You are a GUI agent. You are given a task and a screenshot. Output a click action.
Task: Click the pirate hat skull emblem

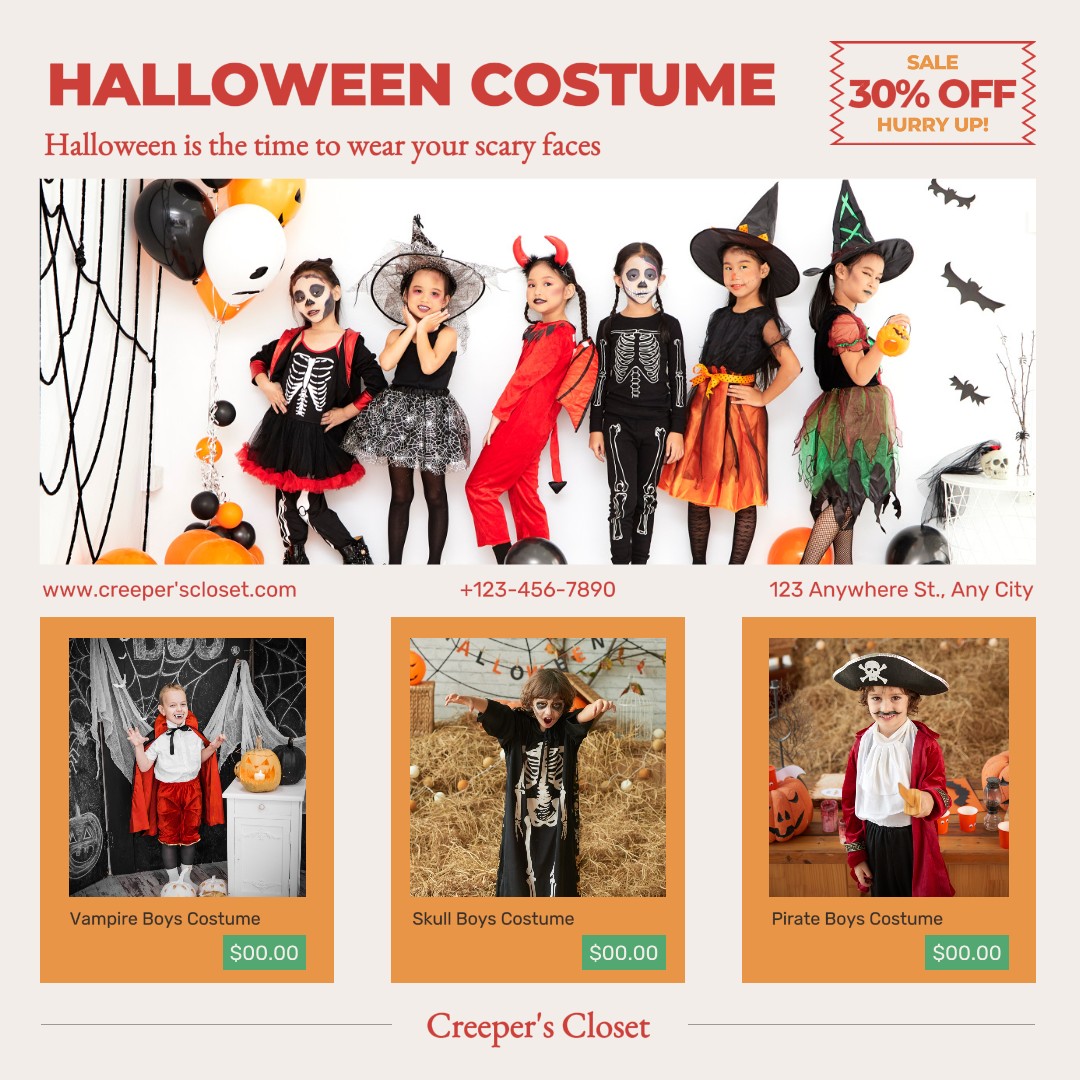873,671
